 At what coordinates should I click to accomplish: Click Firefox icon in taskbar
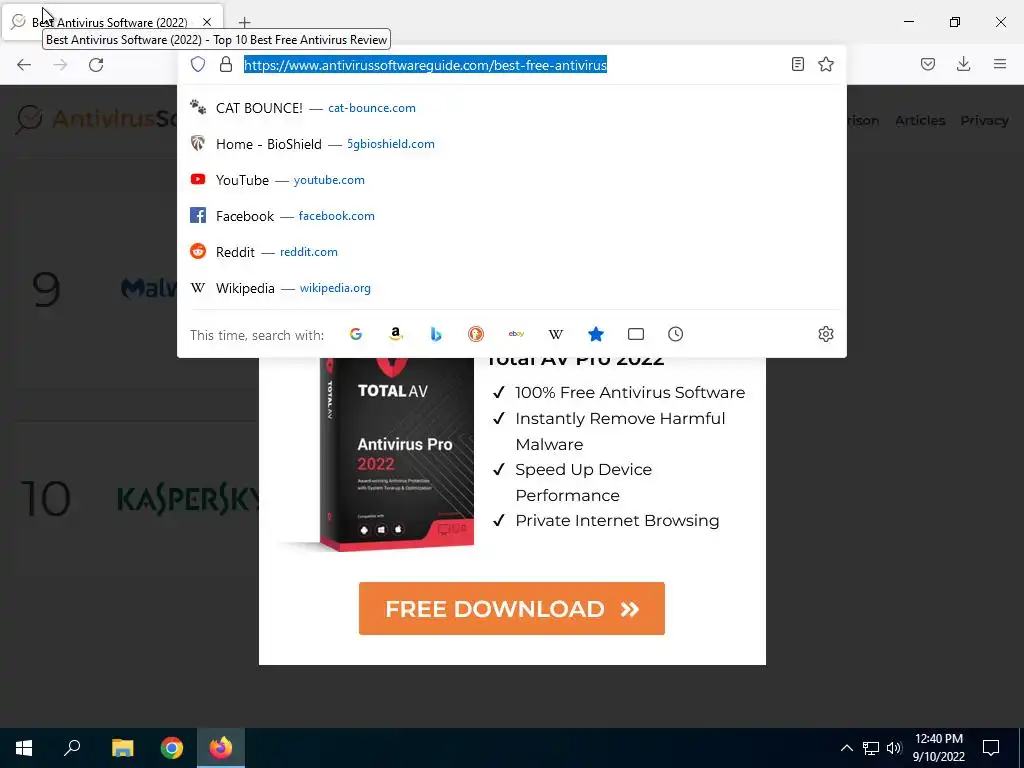coord(221,748)
